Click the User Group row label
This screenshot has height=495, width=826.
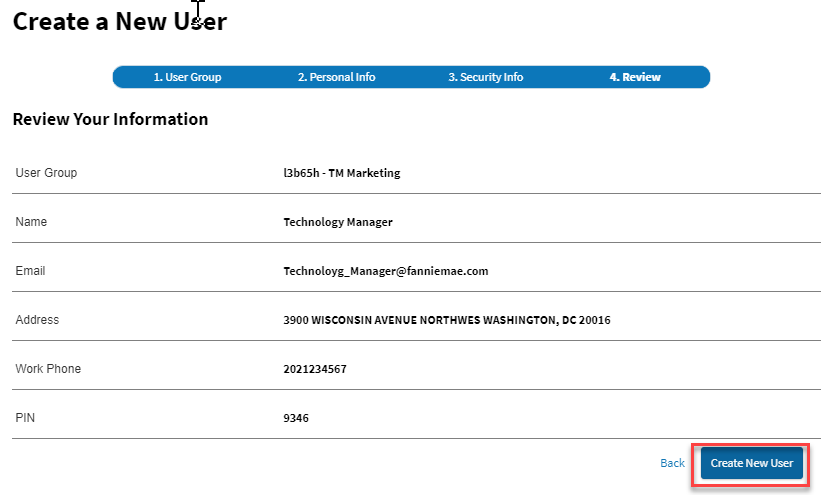[x=46, y=173]
